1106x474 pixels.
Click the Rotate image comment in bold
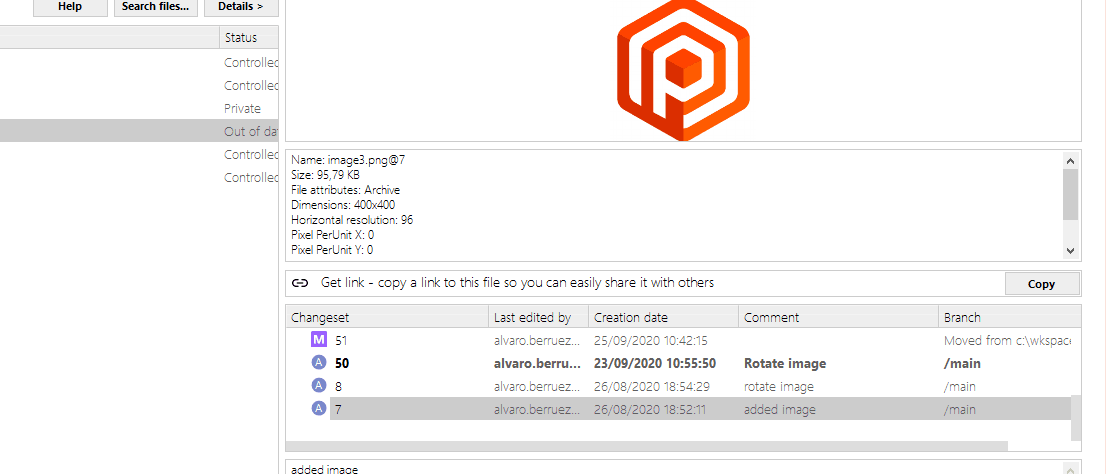785,364
